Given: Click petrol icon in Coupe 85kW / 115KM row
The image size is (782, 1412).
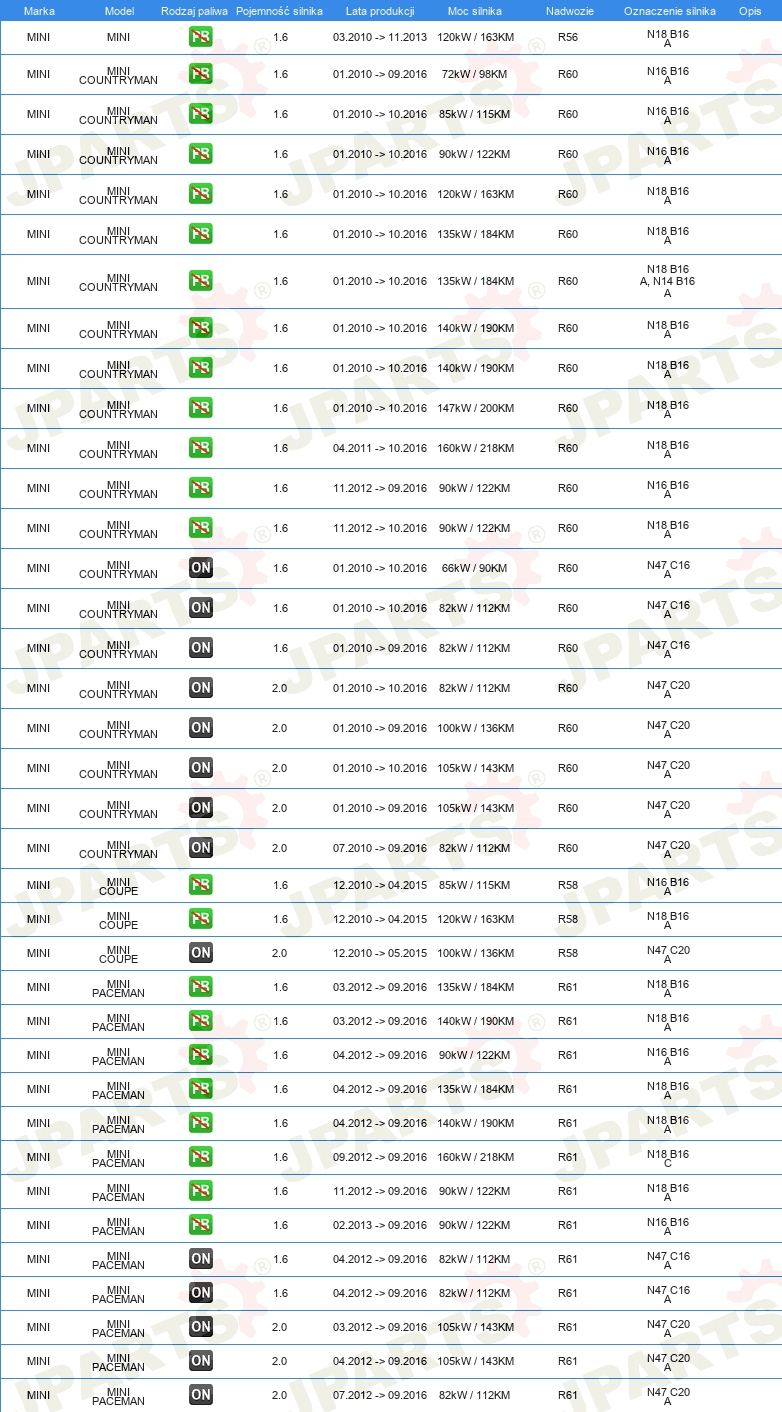Looking at the screenshot, I should pyautogui.click(x=201, y=885).
